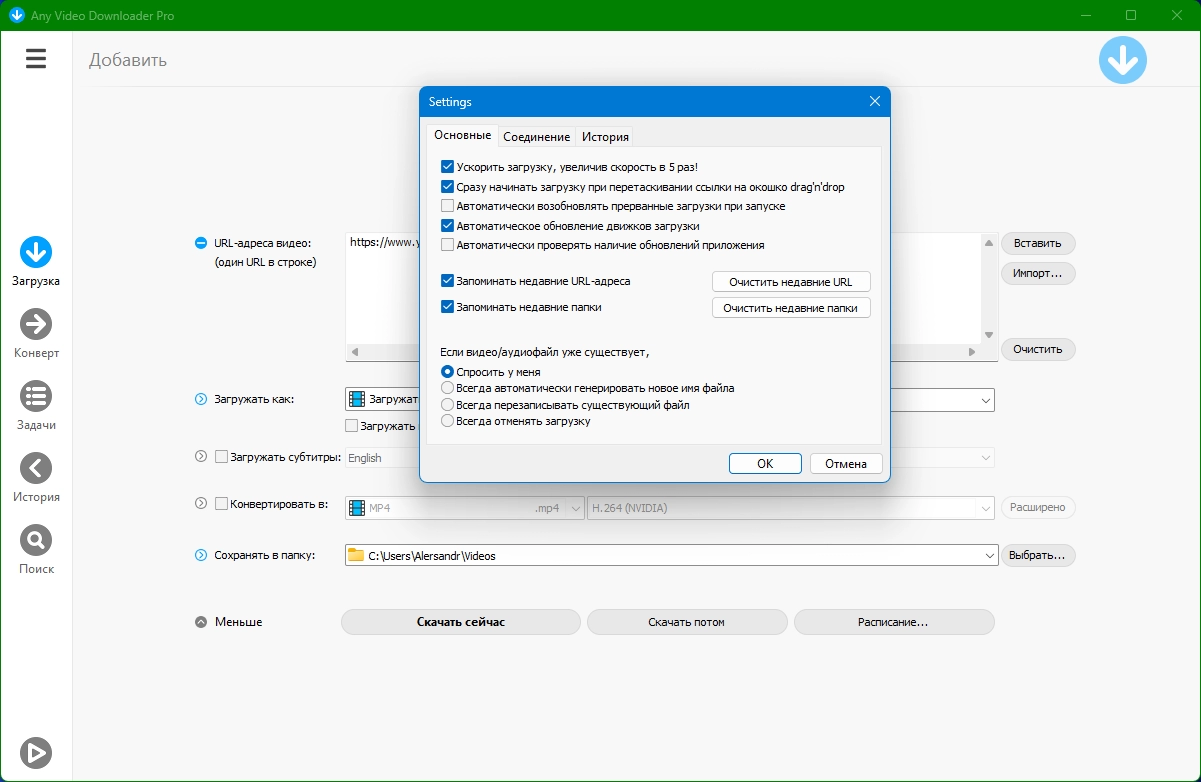Click Очистить недавние URL button
This screenshot has height=782, width=1201.
(791, 282)
